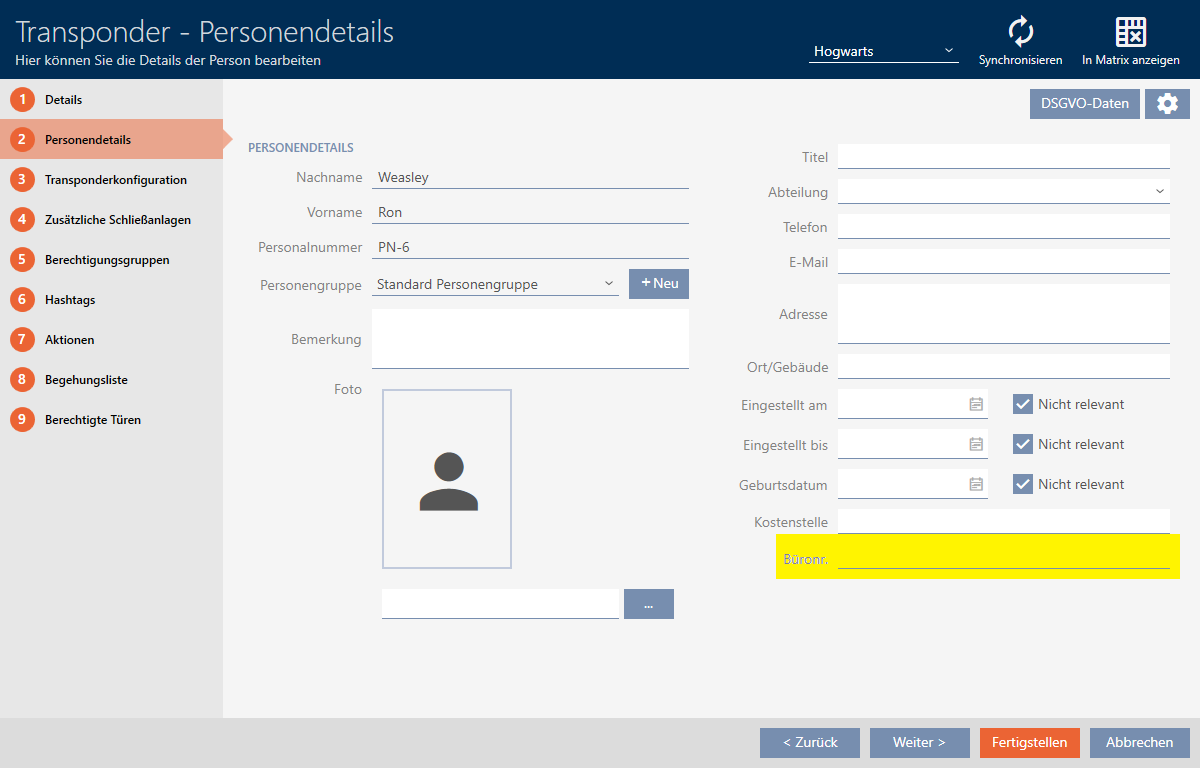The width and height of the screenshot is (1200, 768).
Task: Open settings with the gear icon
Action: [x=1167, y=104]
